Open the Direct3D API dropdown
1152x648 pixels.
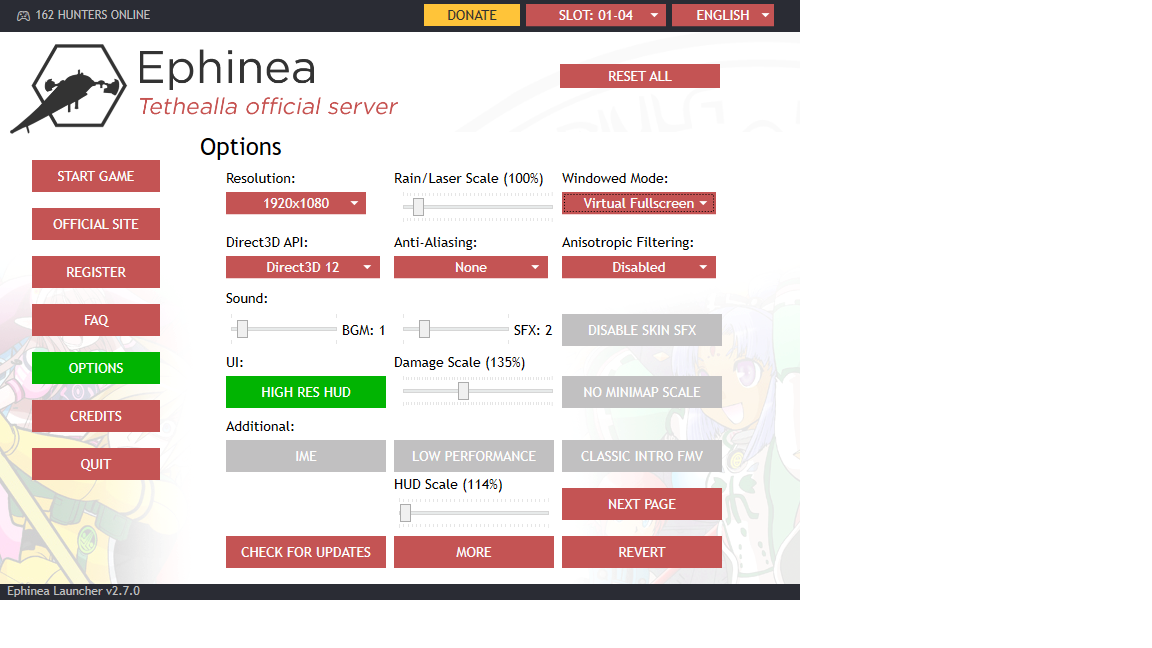tap(303, 267)
